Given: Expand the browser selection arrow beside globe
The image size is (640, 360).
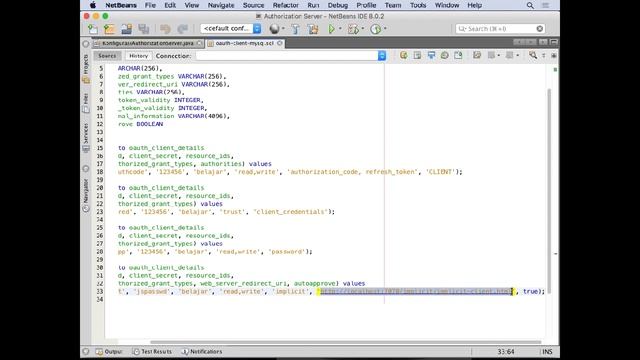Looking at the screenshot, I should click(x=283, y=29).
